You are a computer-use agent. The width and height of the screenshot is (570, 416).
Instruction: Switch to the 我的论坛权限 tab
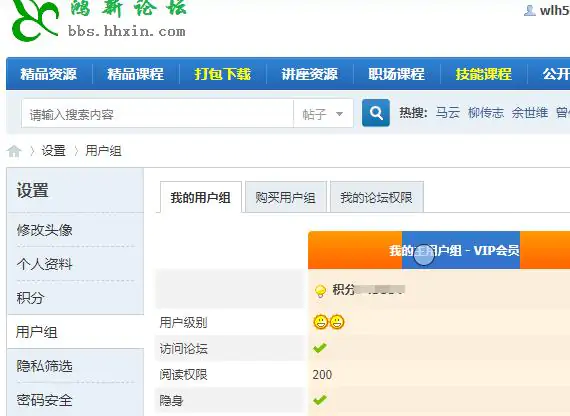[x=377, y=197]
